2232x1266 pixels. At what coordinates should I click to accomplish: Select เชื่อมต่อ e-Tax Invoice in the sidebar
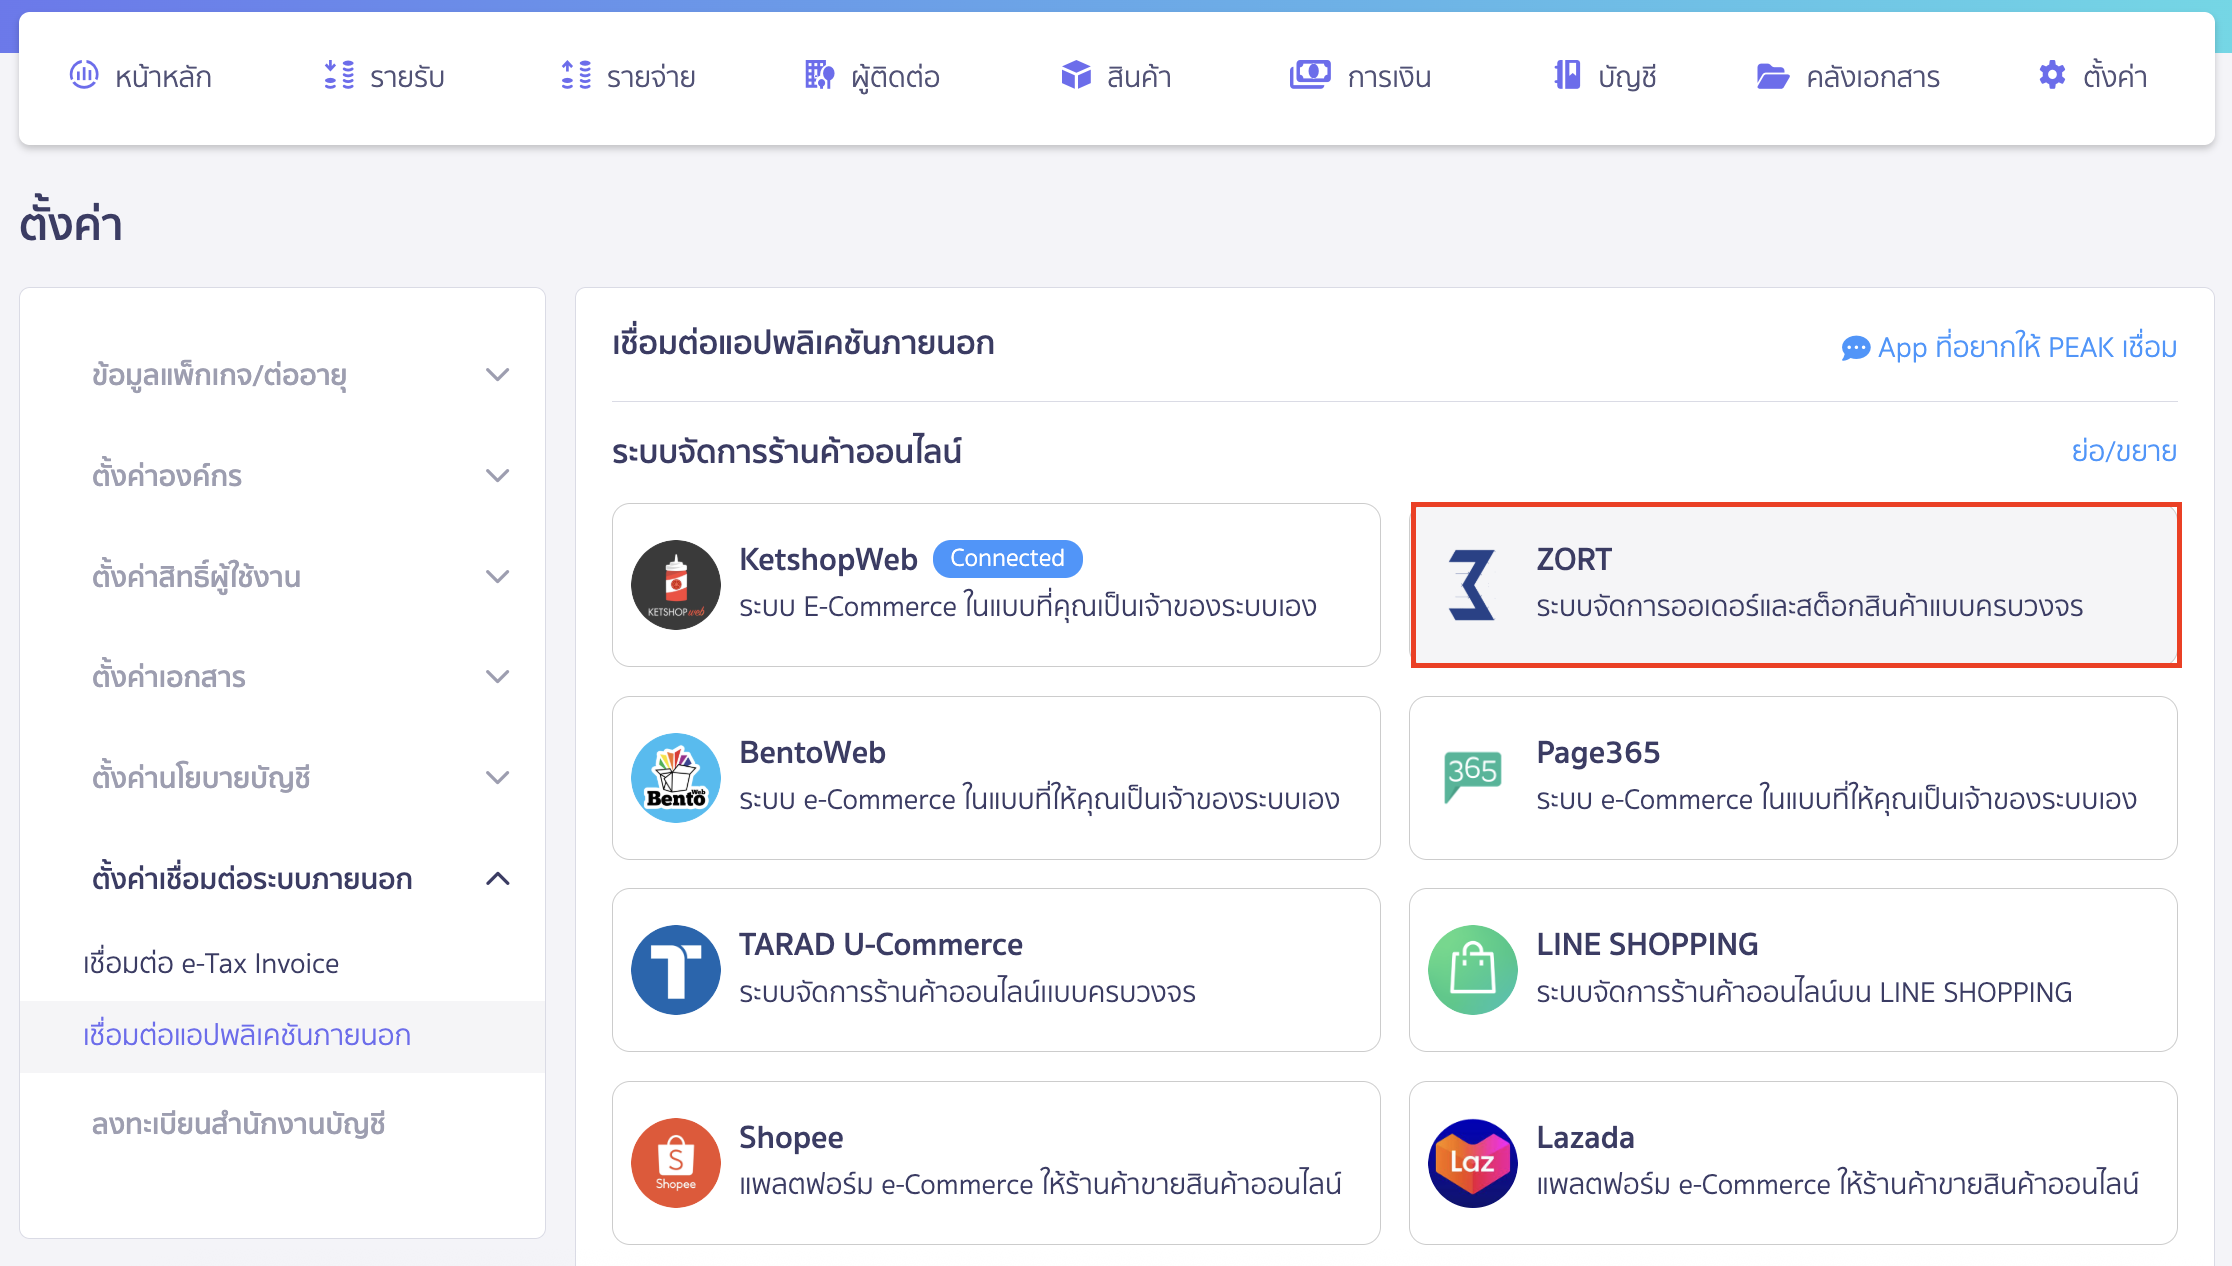coord(209,962)
